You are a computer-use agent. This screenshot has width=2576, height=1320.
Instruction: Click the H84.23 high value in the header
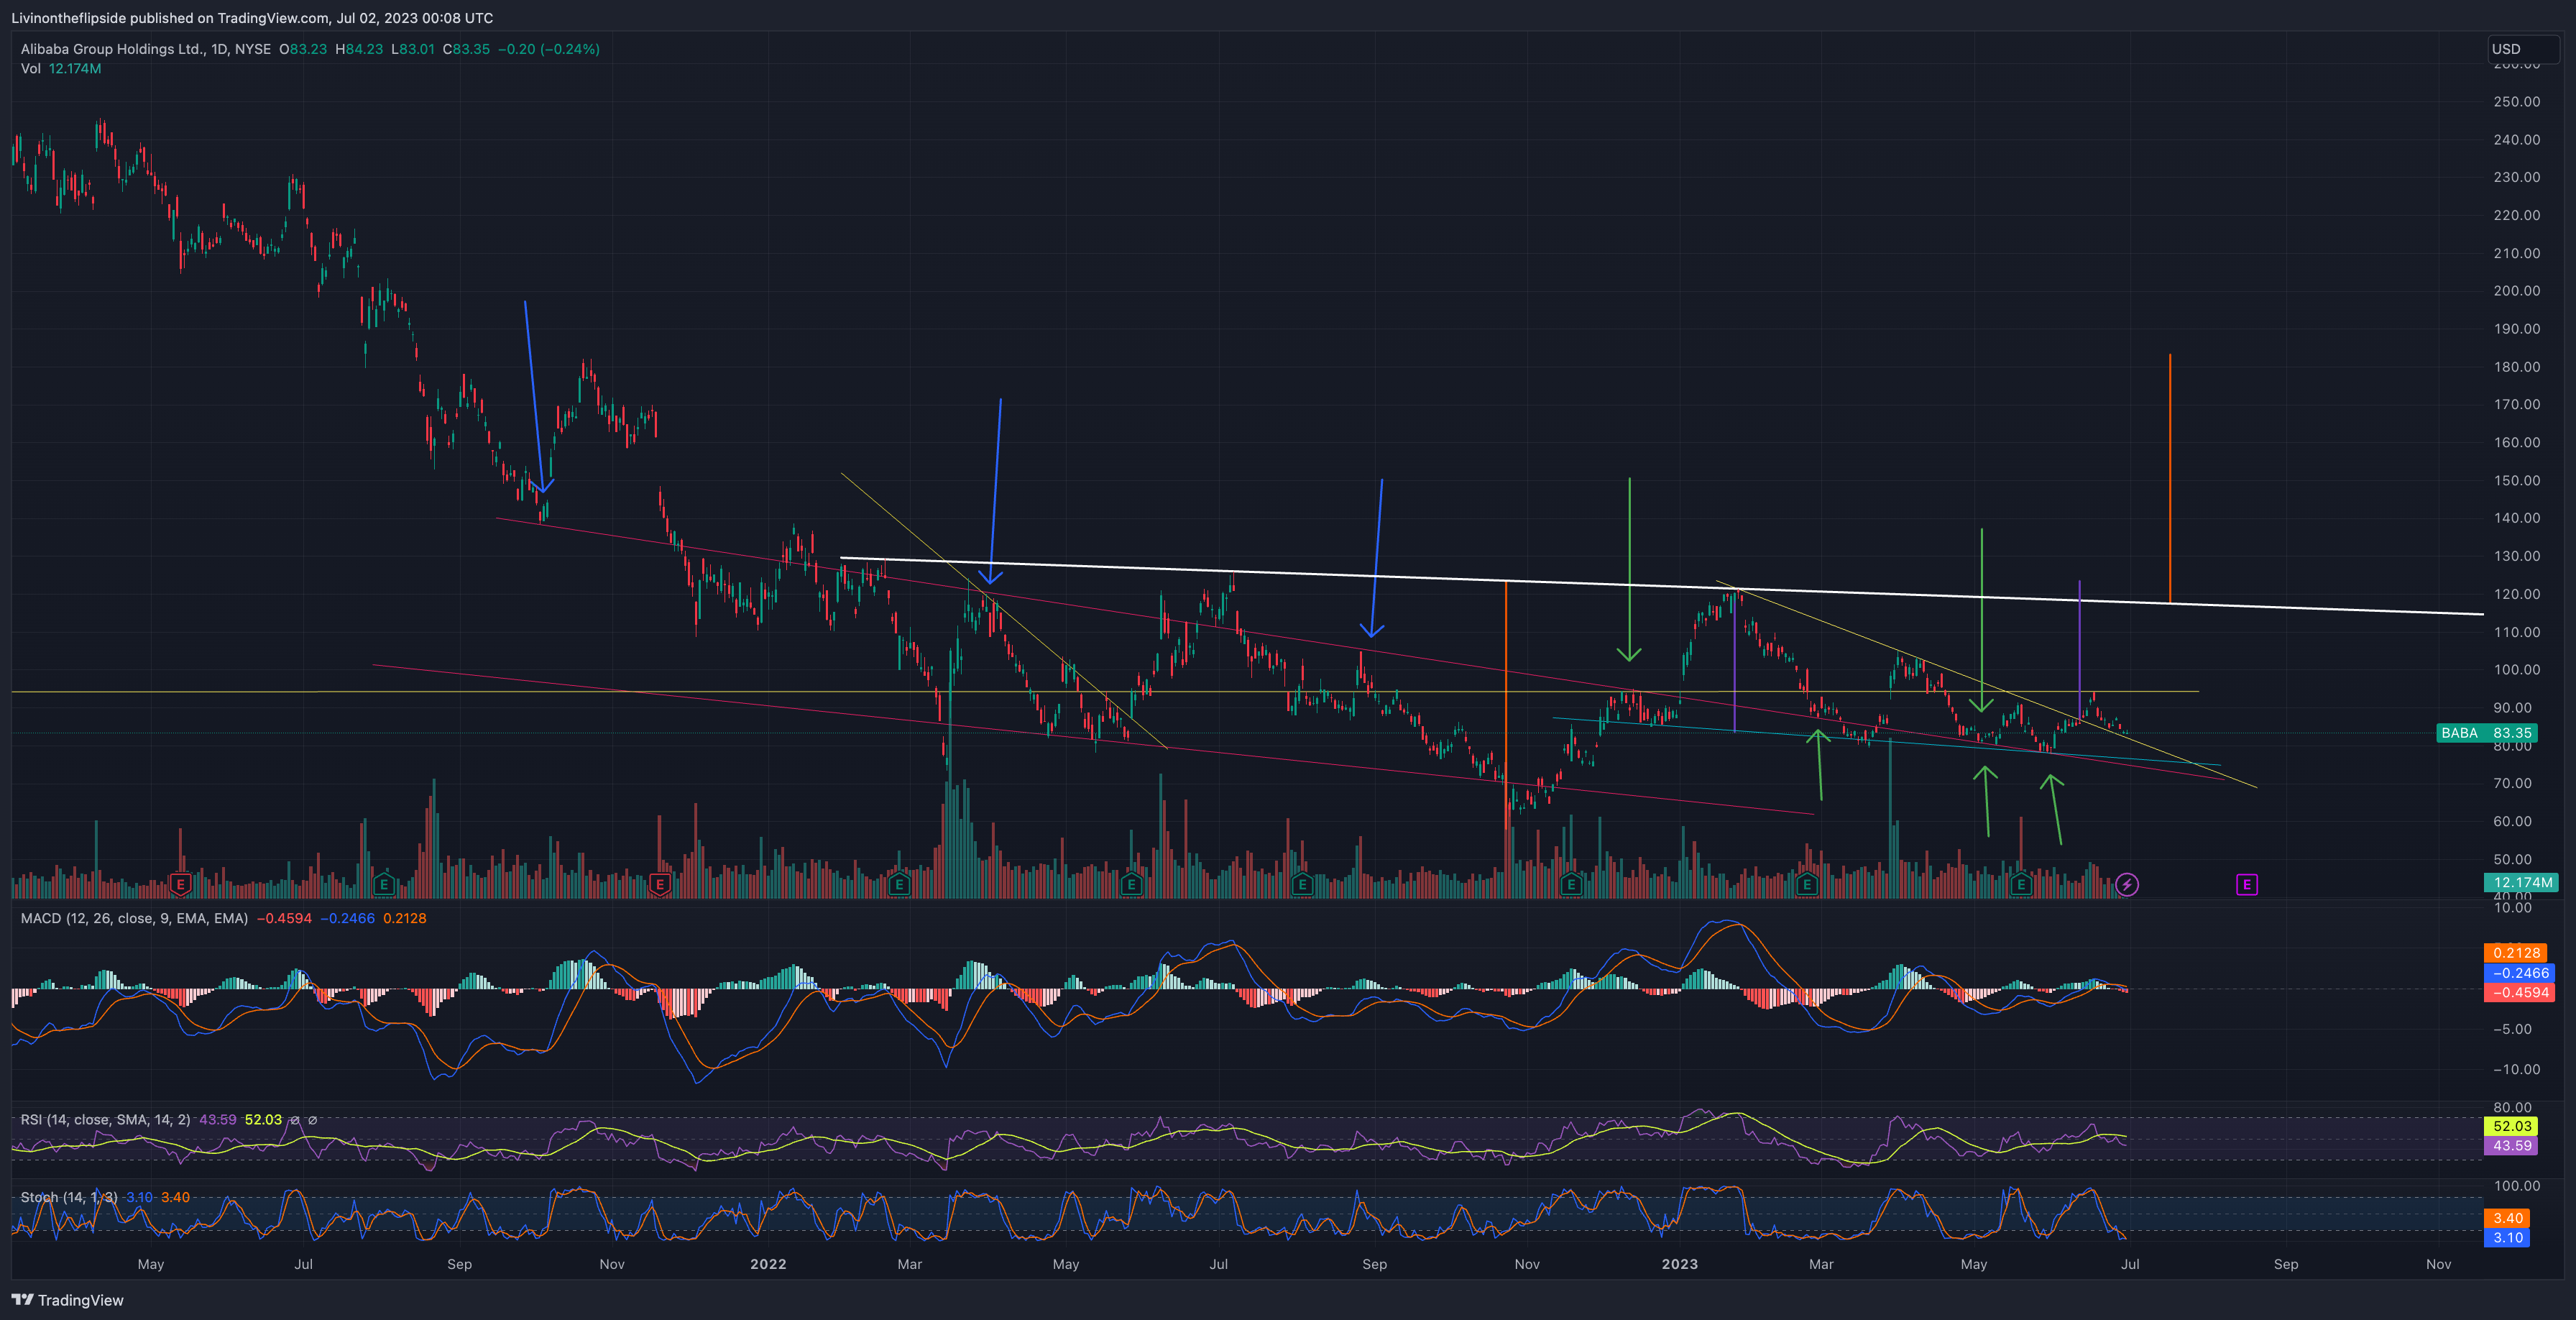click(x=359, y=49)
